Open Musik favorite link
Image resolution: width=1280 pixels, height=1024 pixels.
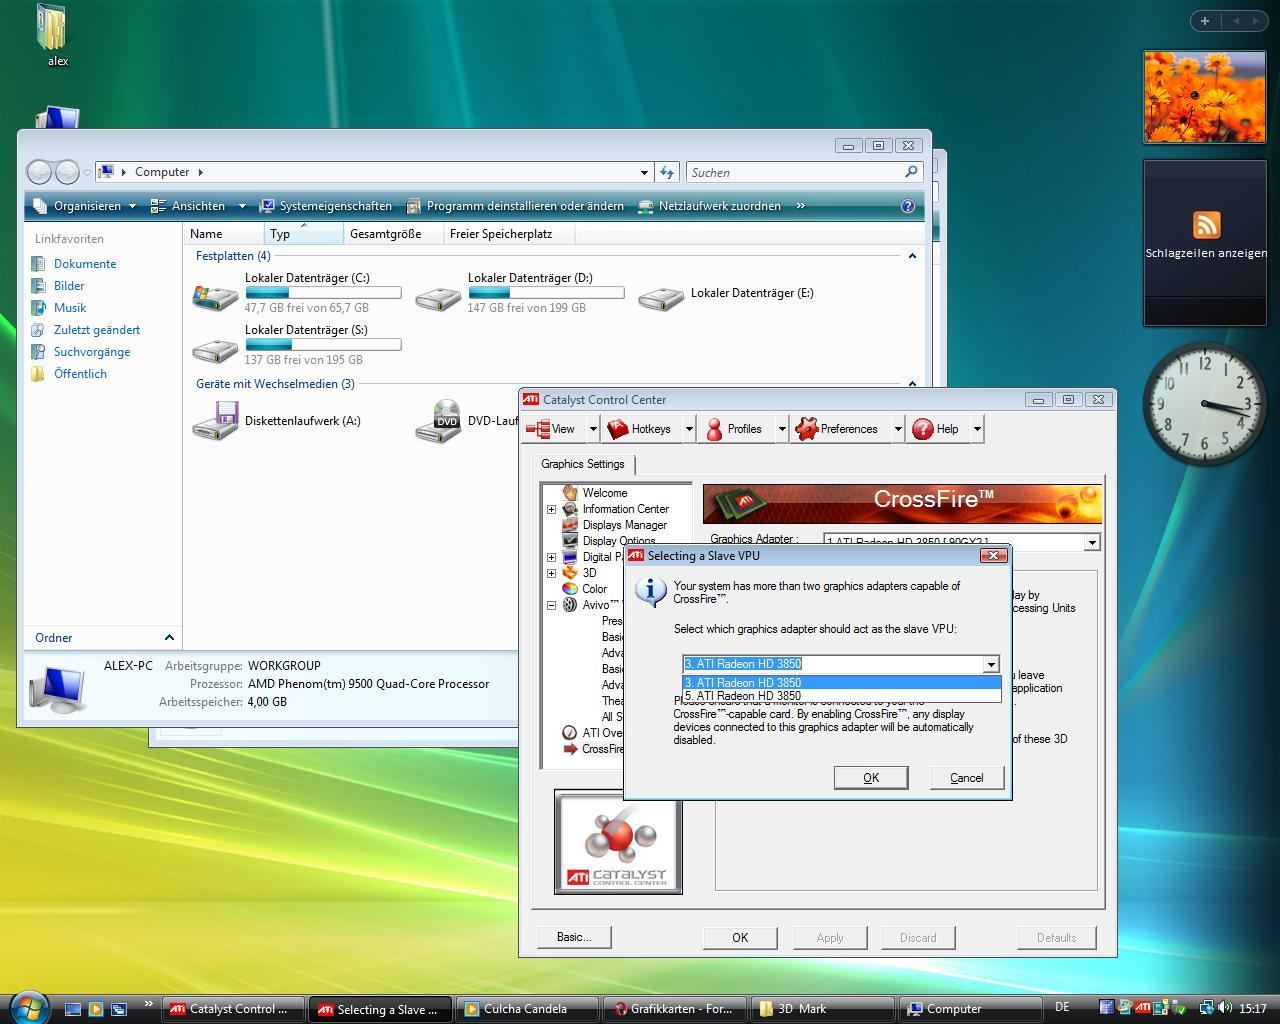coord(70,308)
